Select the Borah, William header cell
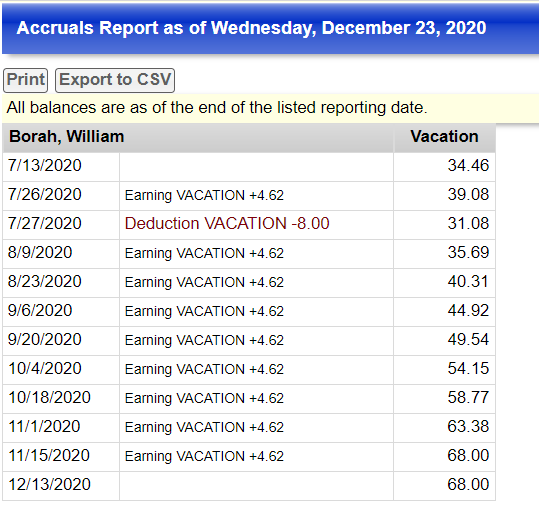 [x=198, y=137]
